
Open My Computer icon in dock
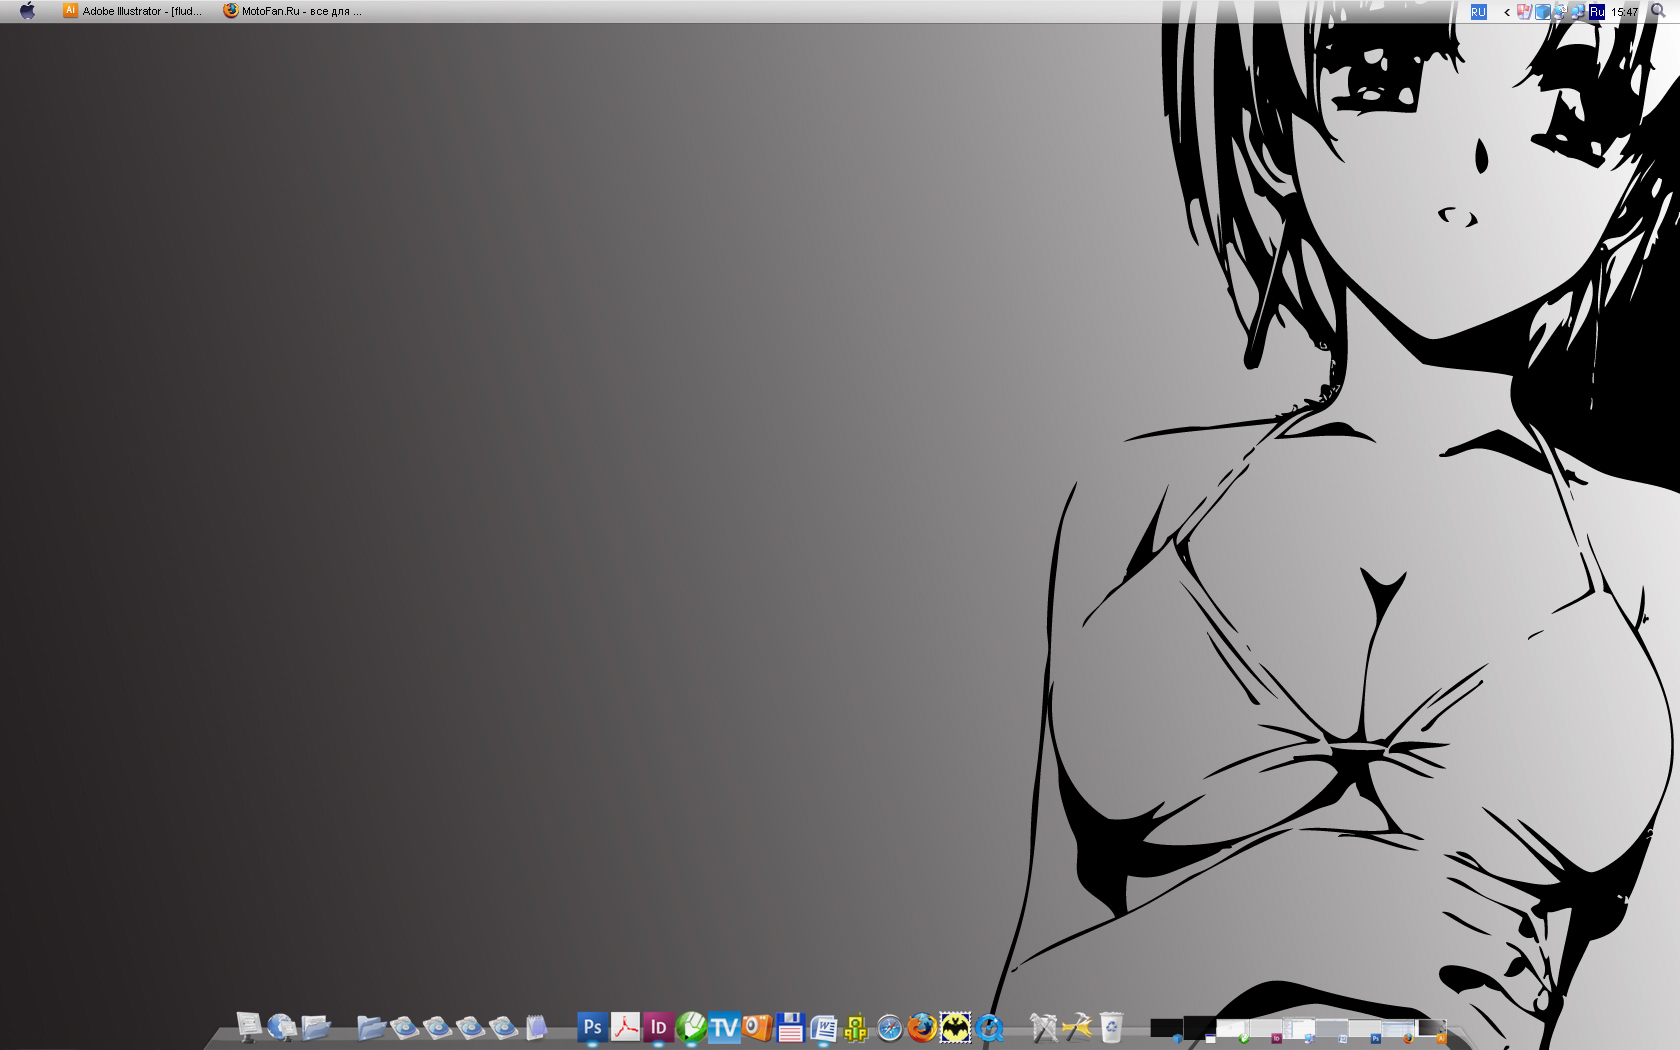tap(249, 1027)
